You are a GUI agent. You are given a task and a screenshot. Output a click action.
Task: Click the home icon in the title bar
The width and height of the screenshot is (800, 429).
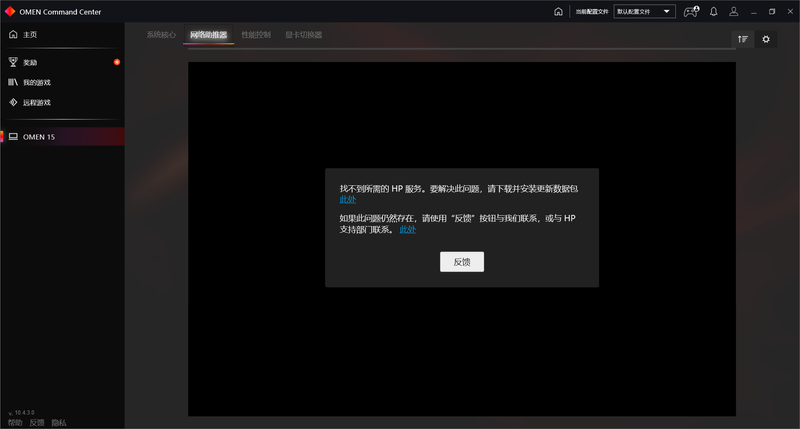[x=558, y=12]
